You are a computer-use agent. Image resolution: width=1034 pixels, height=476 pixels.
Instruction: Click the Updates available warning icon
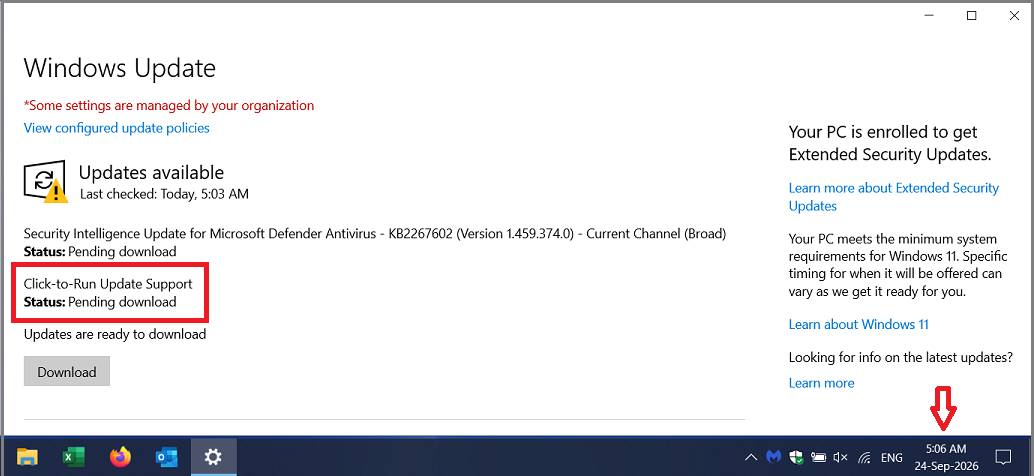pos(46,181)
